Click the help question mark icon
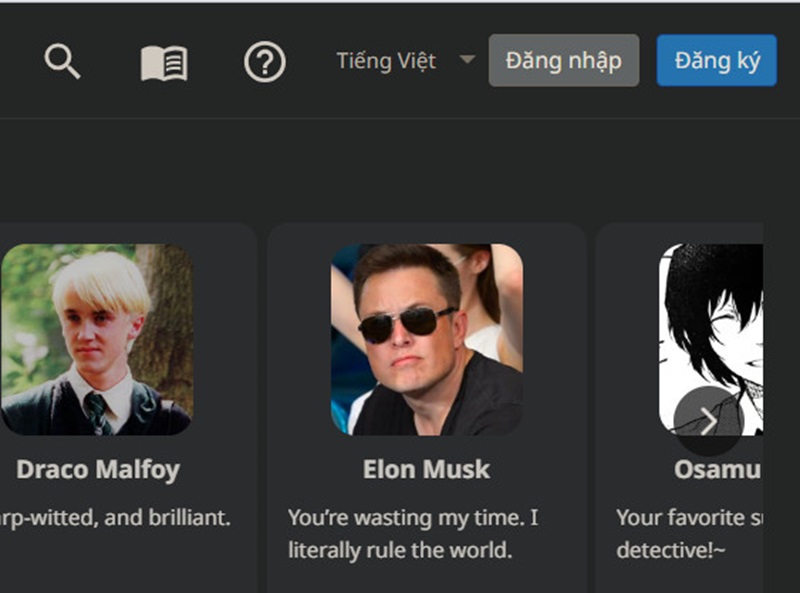This screenshot has width=800, height=593. [x=265, y=63]
